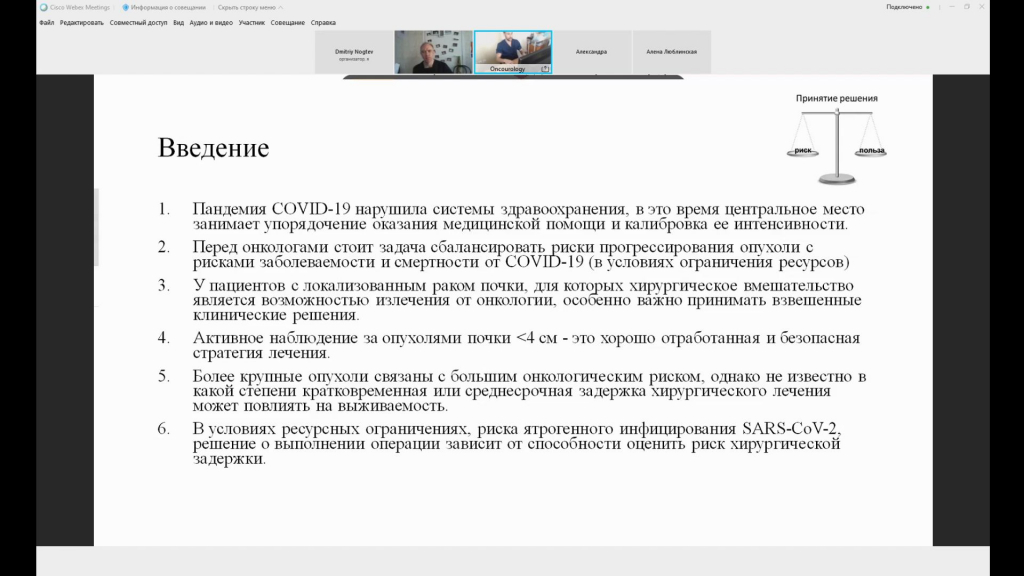Select the Oncourology video thumbnail

pos(512,50)
